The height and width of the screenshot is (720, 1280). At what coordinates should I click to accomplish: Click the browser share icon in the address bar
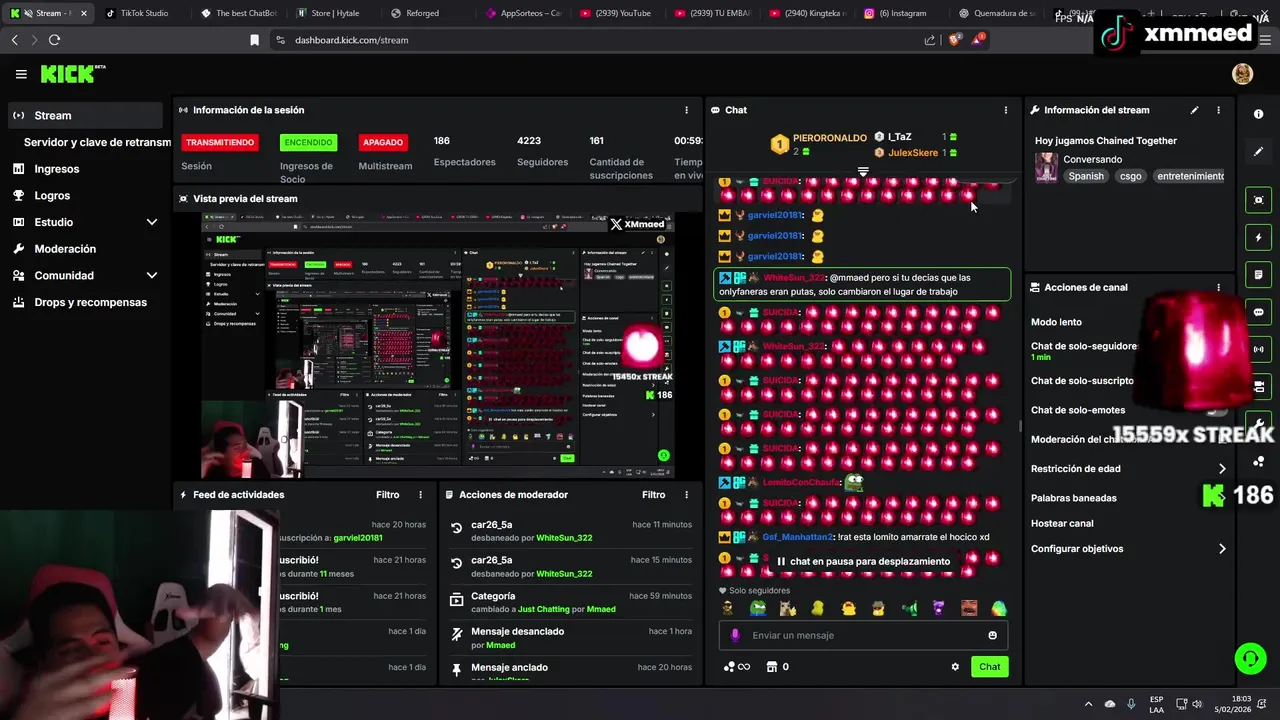[929, 40]
